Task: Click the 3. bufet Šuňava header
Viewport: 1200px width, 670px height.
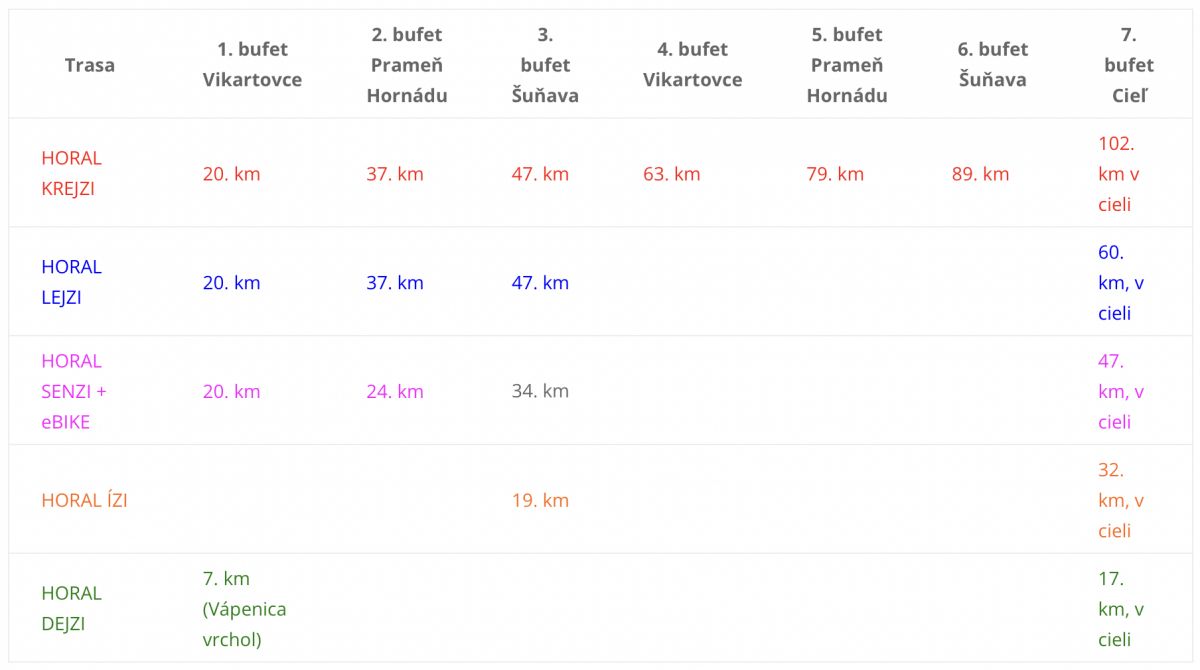Action: click(x=545, y=65)
